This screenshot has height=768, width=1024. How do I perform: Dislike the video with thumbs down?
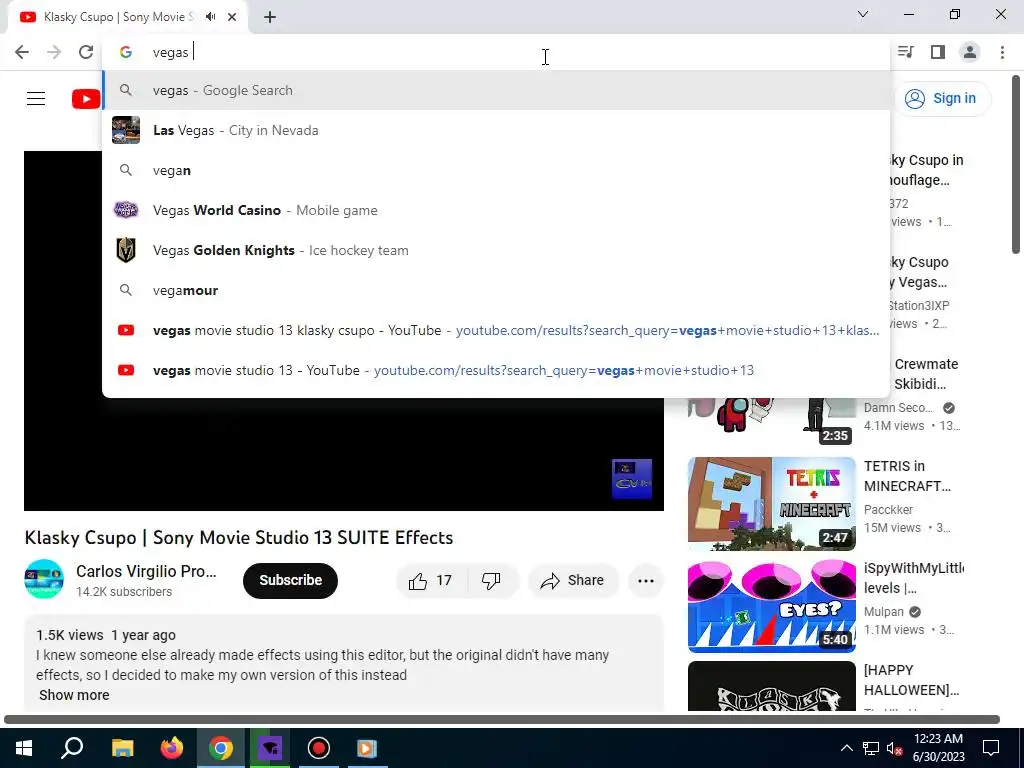[x=492, y=581]
